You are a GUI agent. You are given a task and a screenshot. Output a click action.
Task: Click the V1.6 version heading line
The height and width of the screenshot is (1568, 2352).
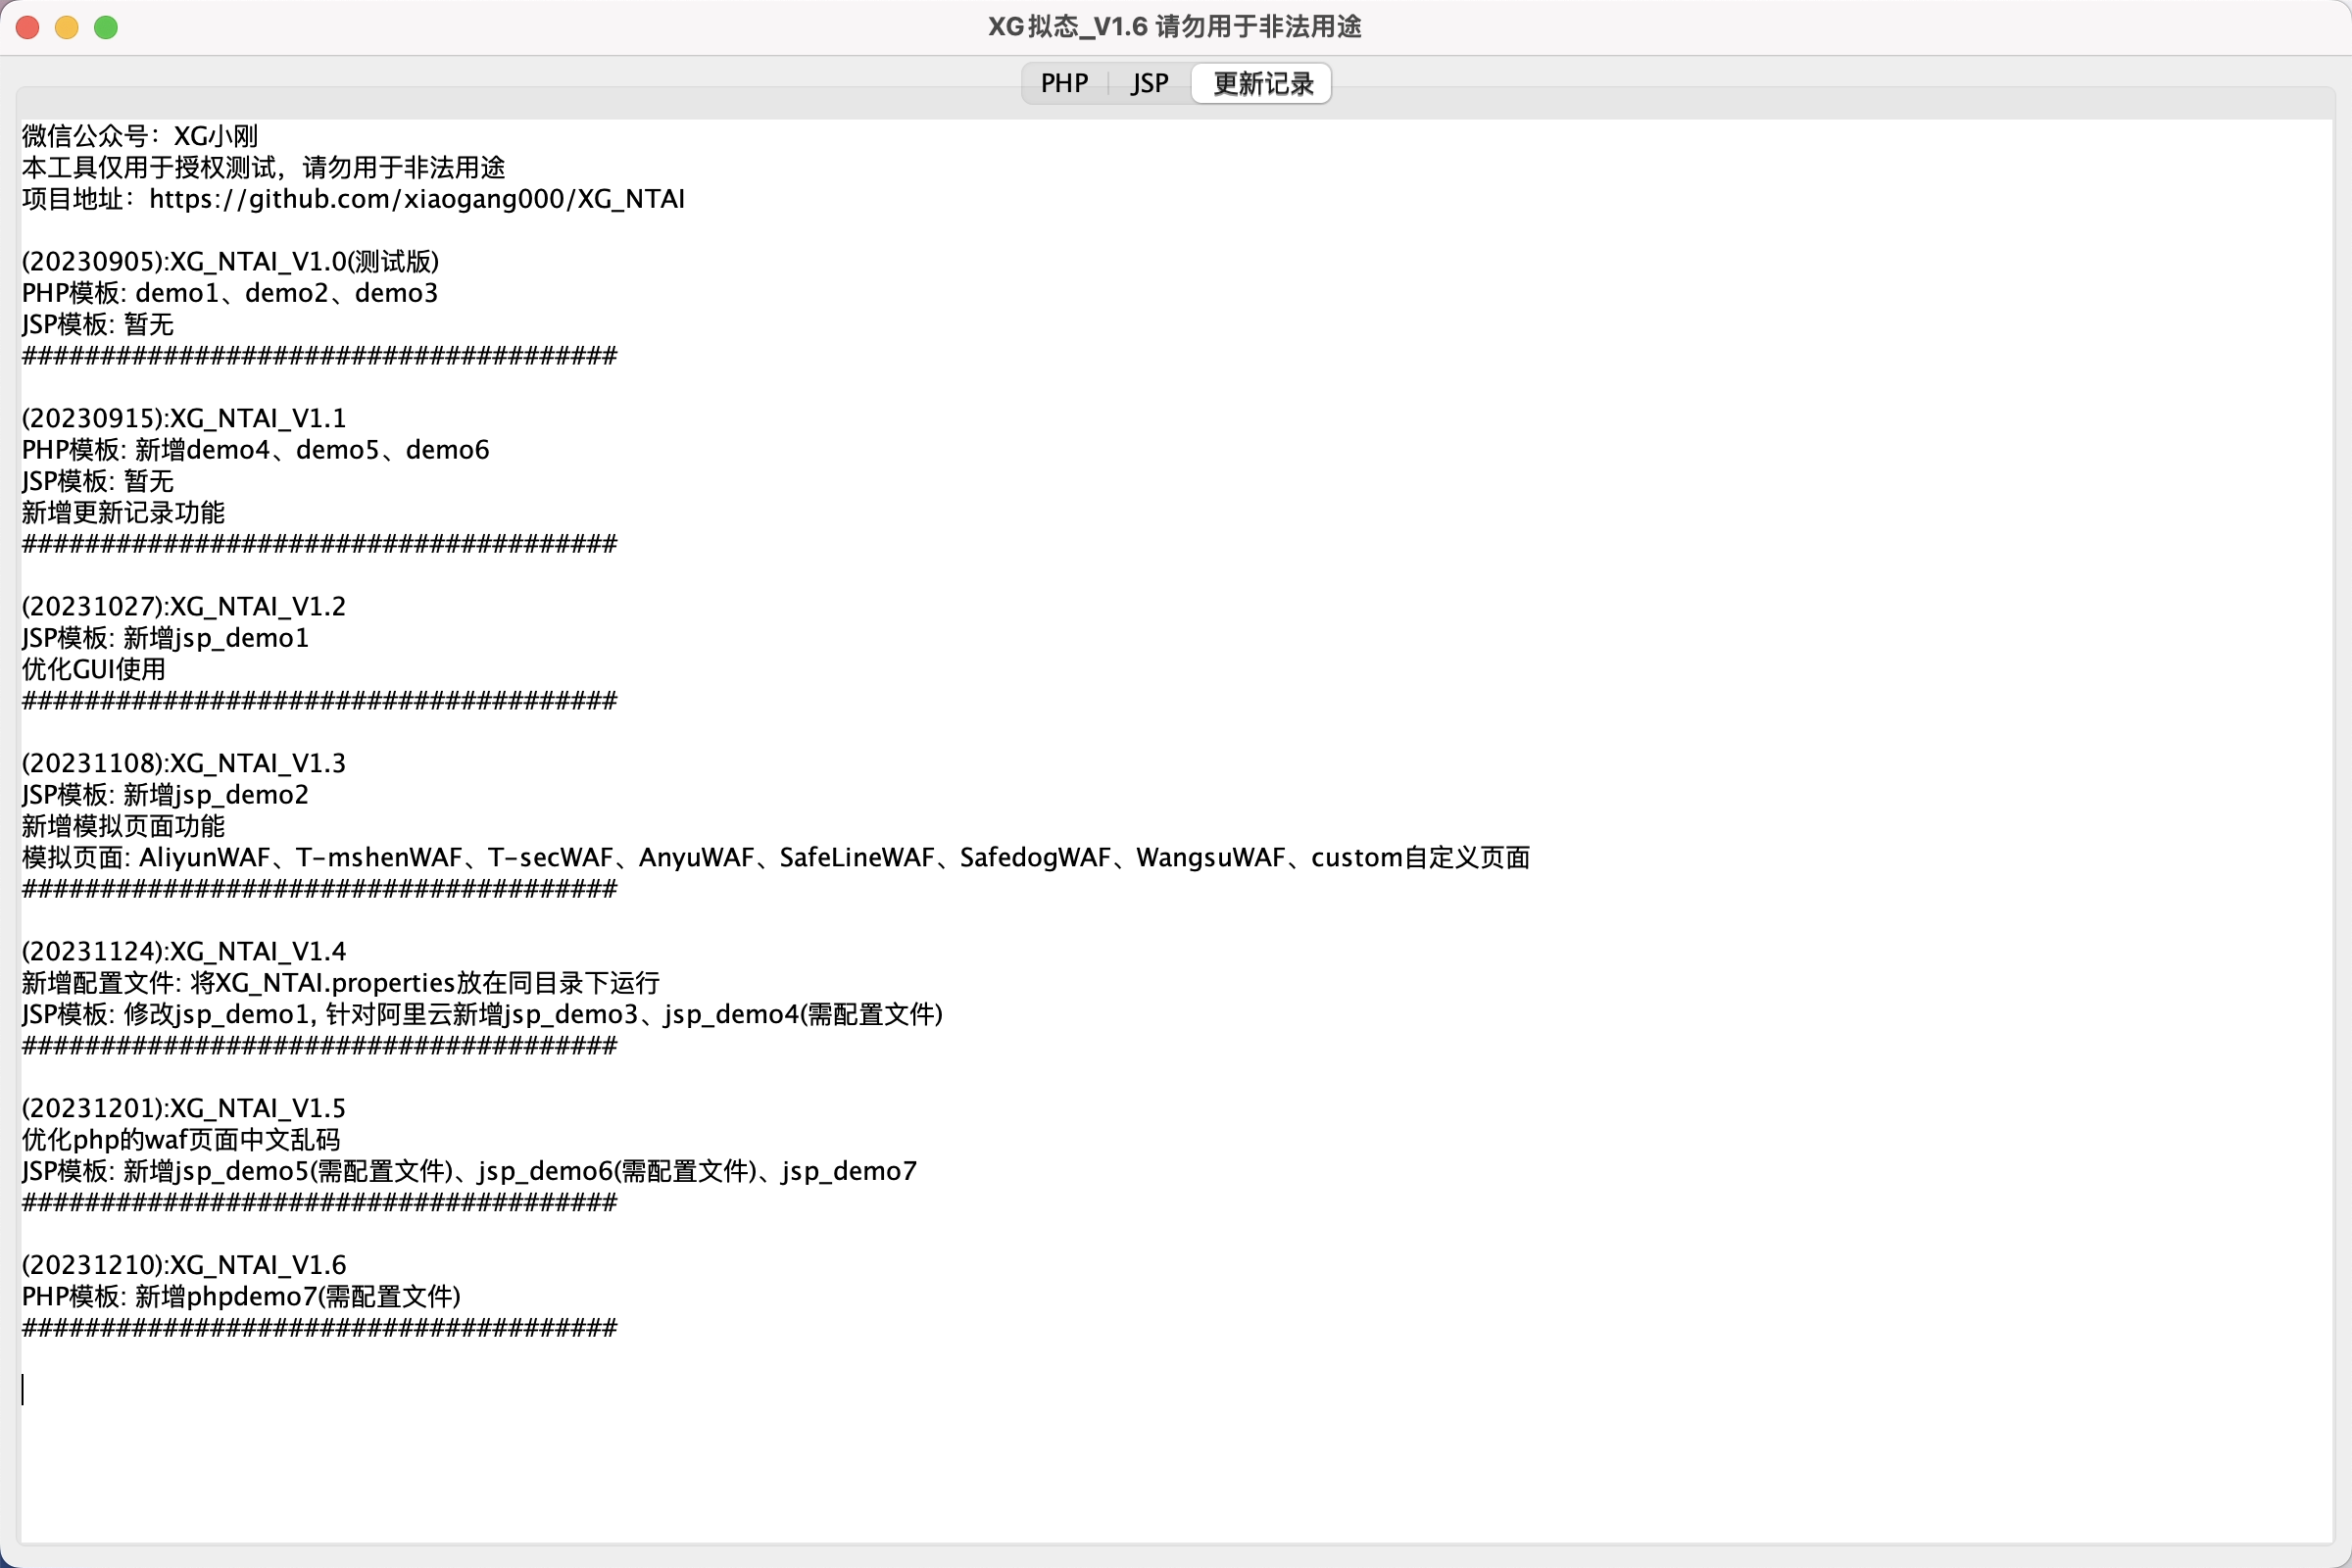184,1265
